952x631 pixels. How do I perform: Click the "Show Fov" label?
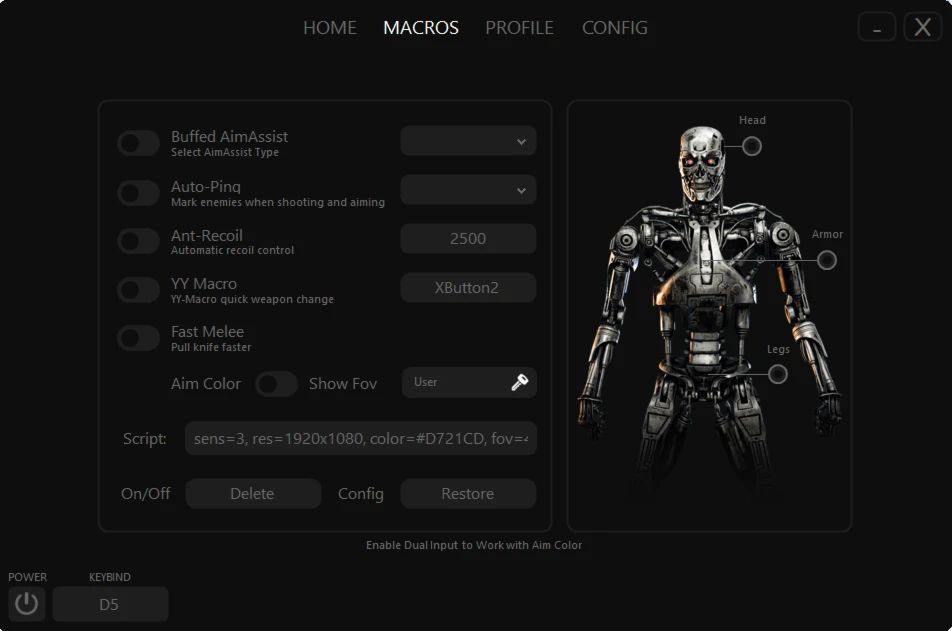pos(343,384)
